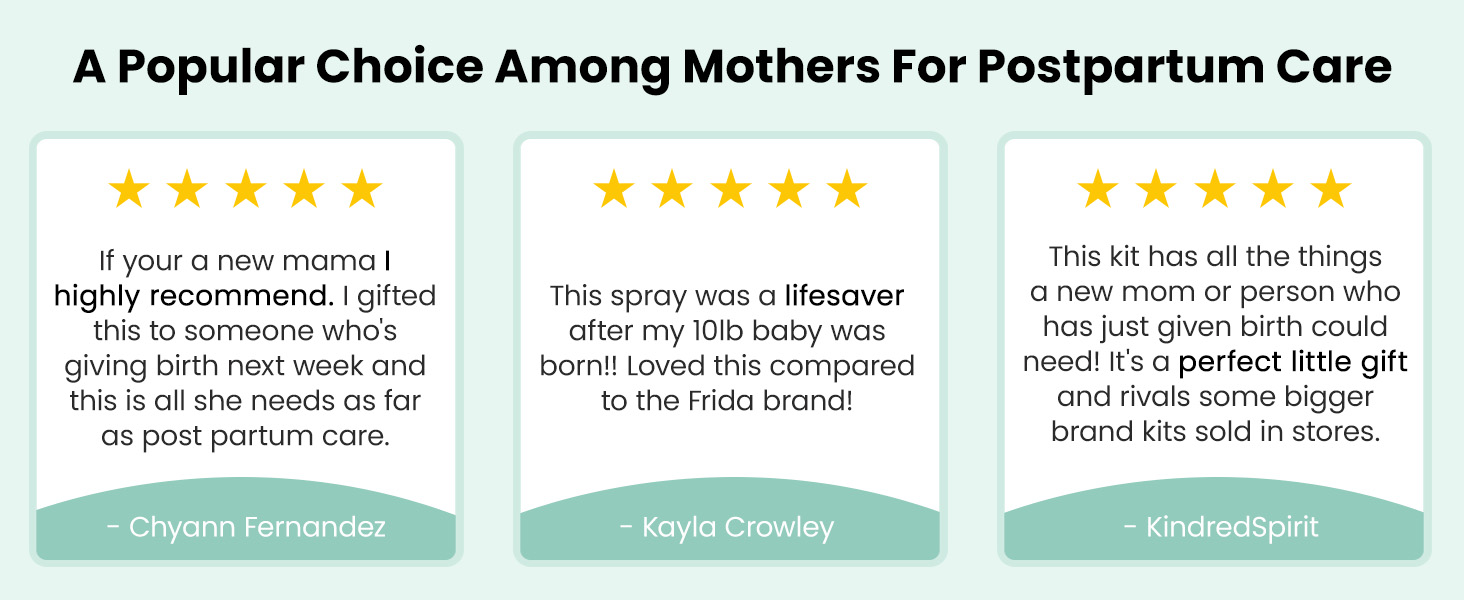
Task: Select the third star in Kayla Crowley's review
Action: (730, 190)
